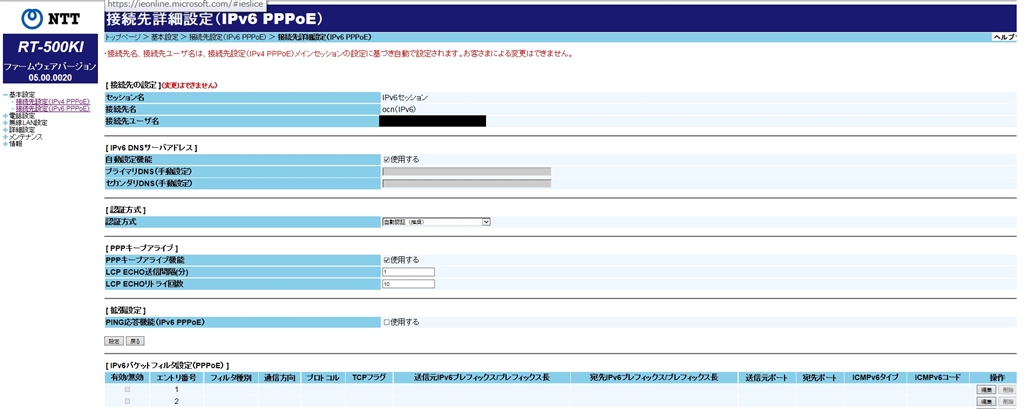Image resolution: width=1024 pixels, height=409 pixels.
Task: Click 編集 button for entry 1
Action: pyautogui.click(x=985, y=389)
